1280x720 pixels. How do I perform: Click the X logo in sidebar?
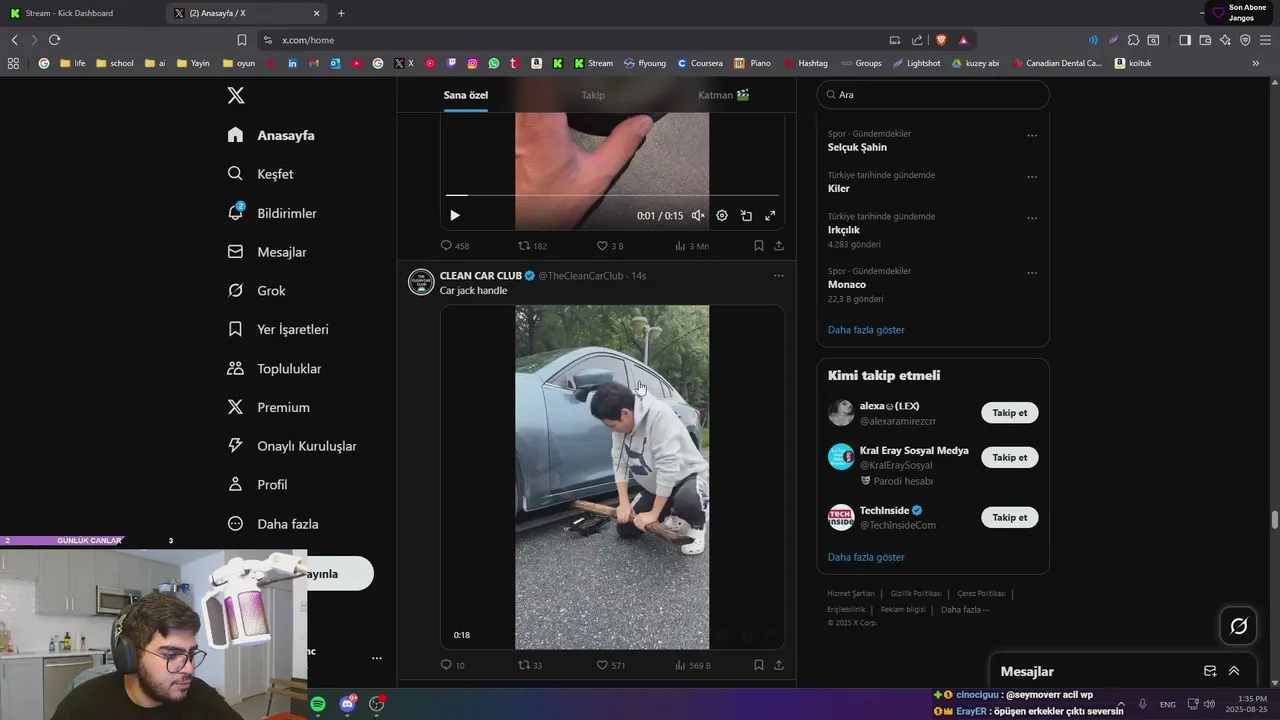[x=236, y=95]
